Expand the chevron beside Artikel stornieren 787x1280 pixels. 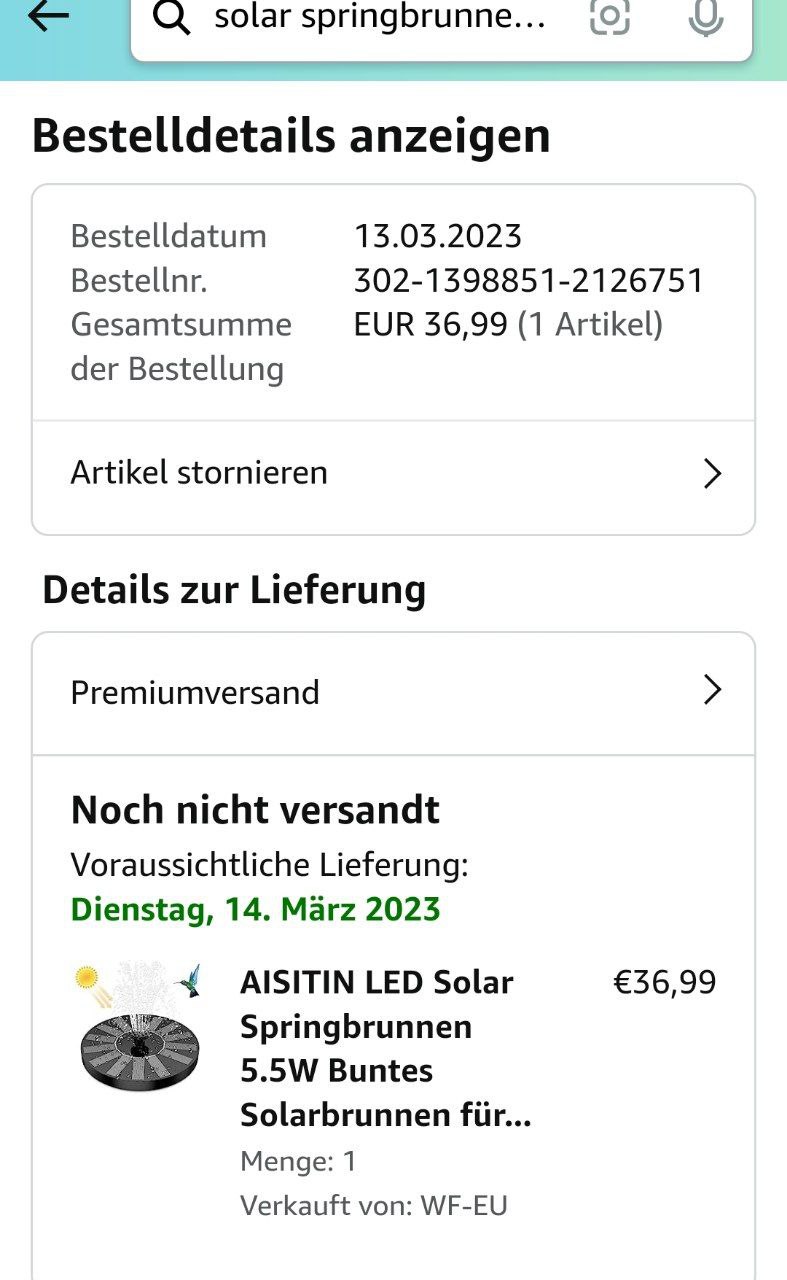click(x=712, y=473)
